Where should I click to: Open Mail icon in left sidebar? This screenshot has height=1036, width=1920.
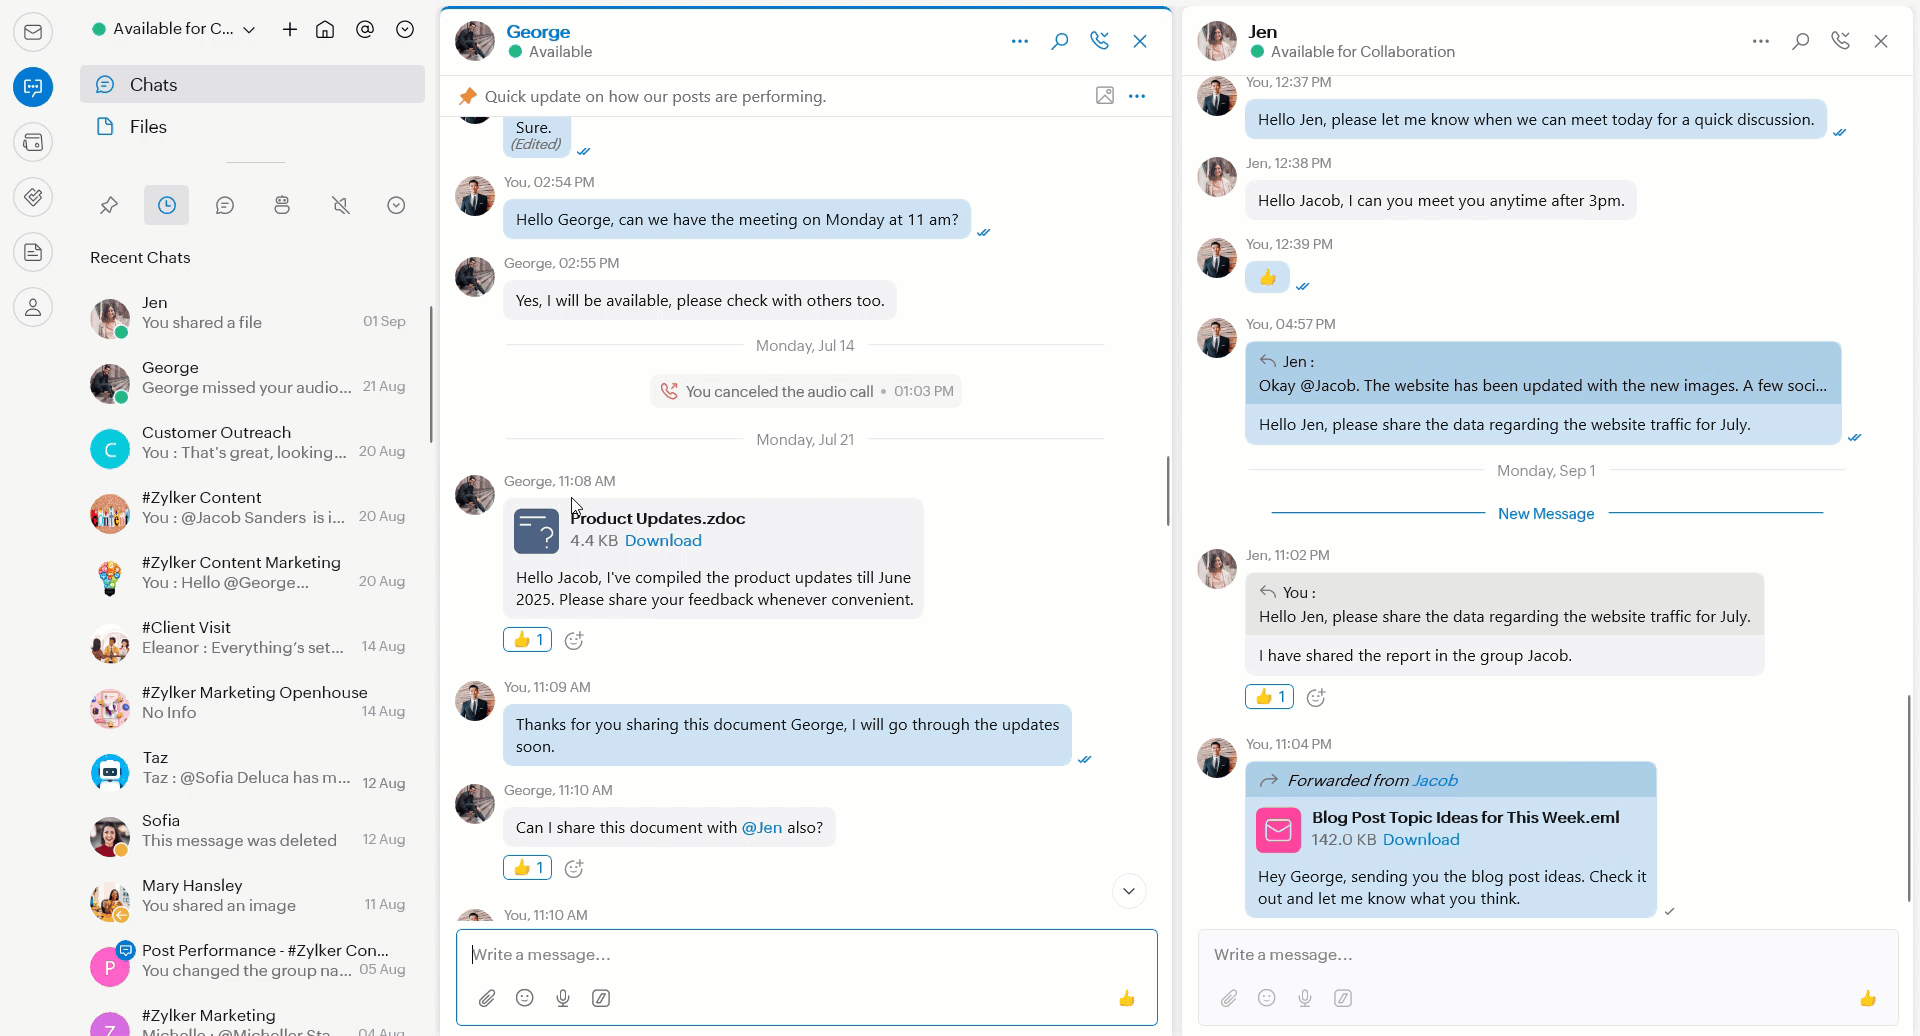pyautogui.click(x=33, y=32)
